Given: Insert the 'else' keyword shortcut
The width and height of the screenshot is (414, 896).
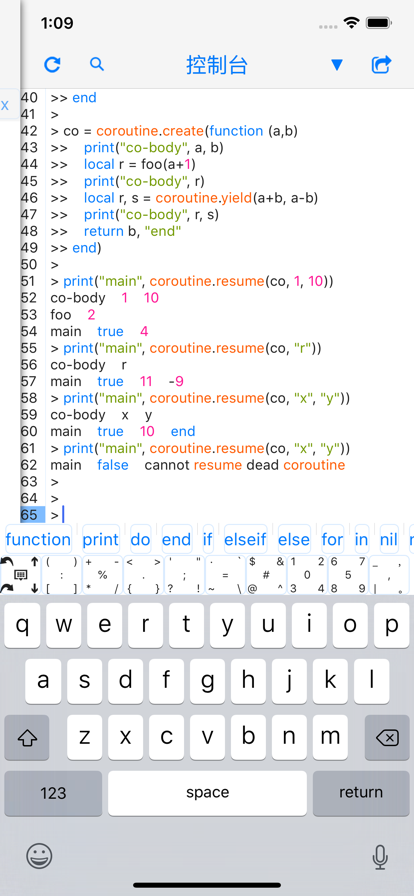Looking at the screenshot, I should click(294, 539).
